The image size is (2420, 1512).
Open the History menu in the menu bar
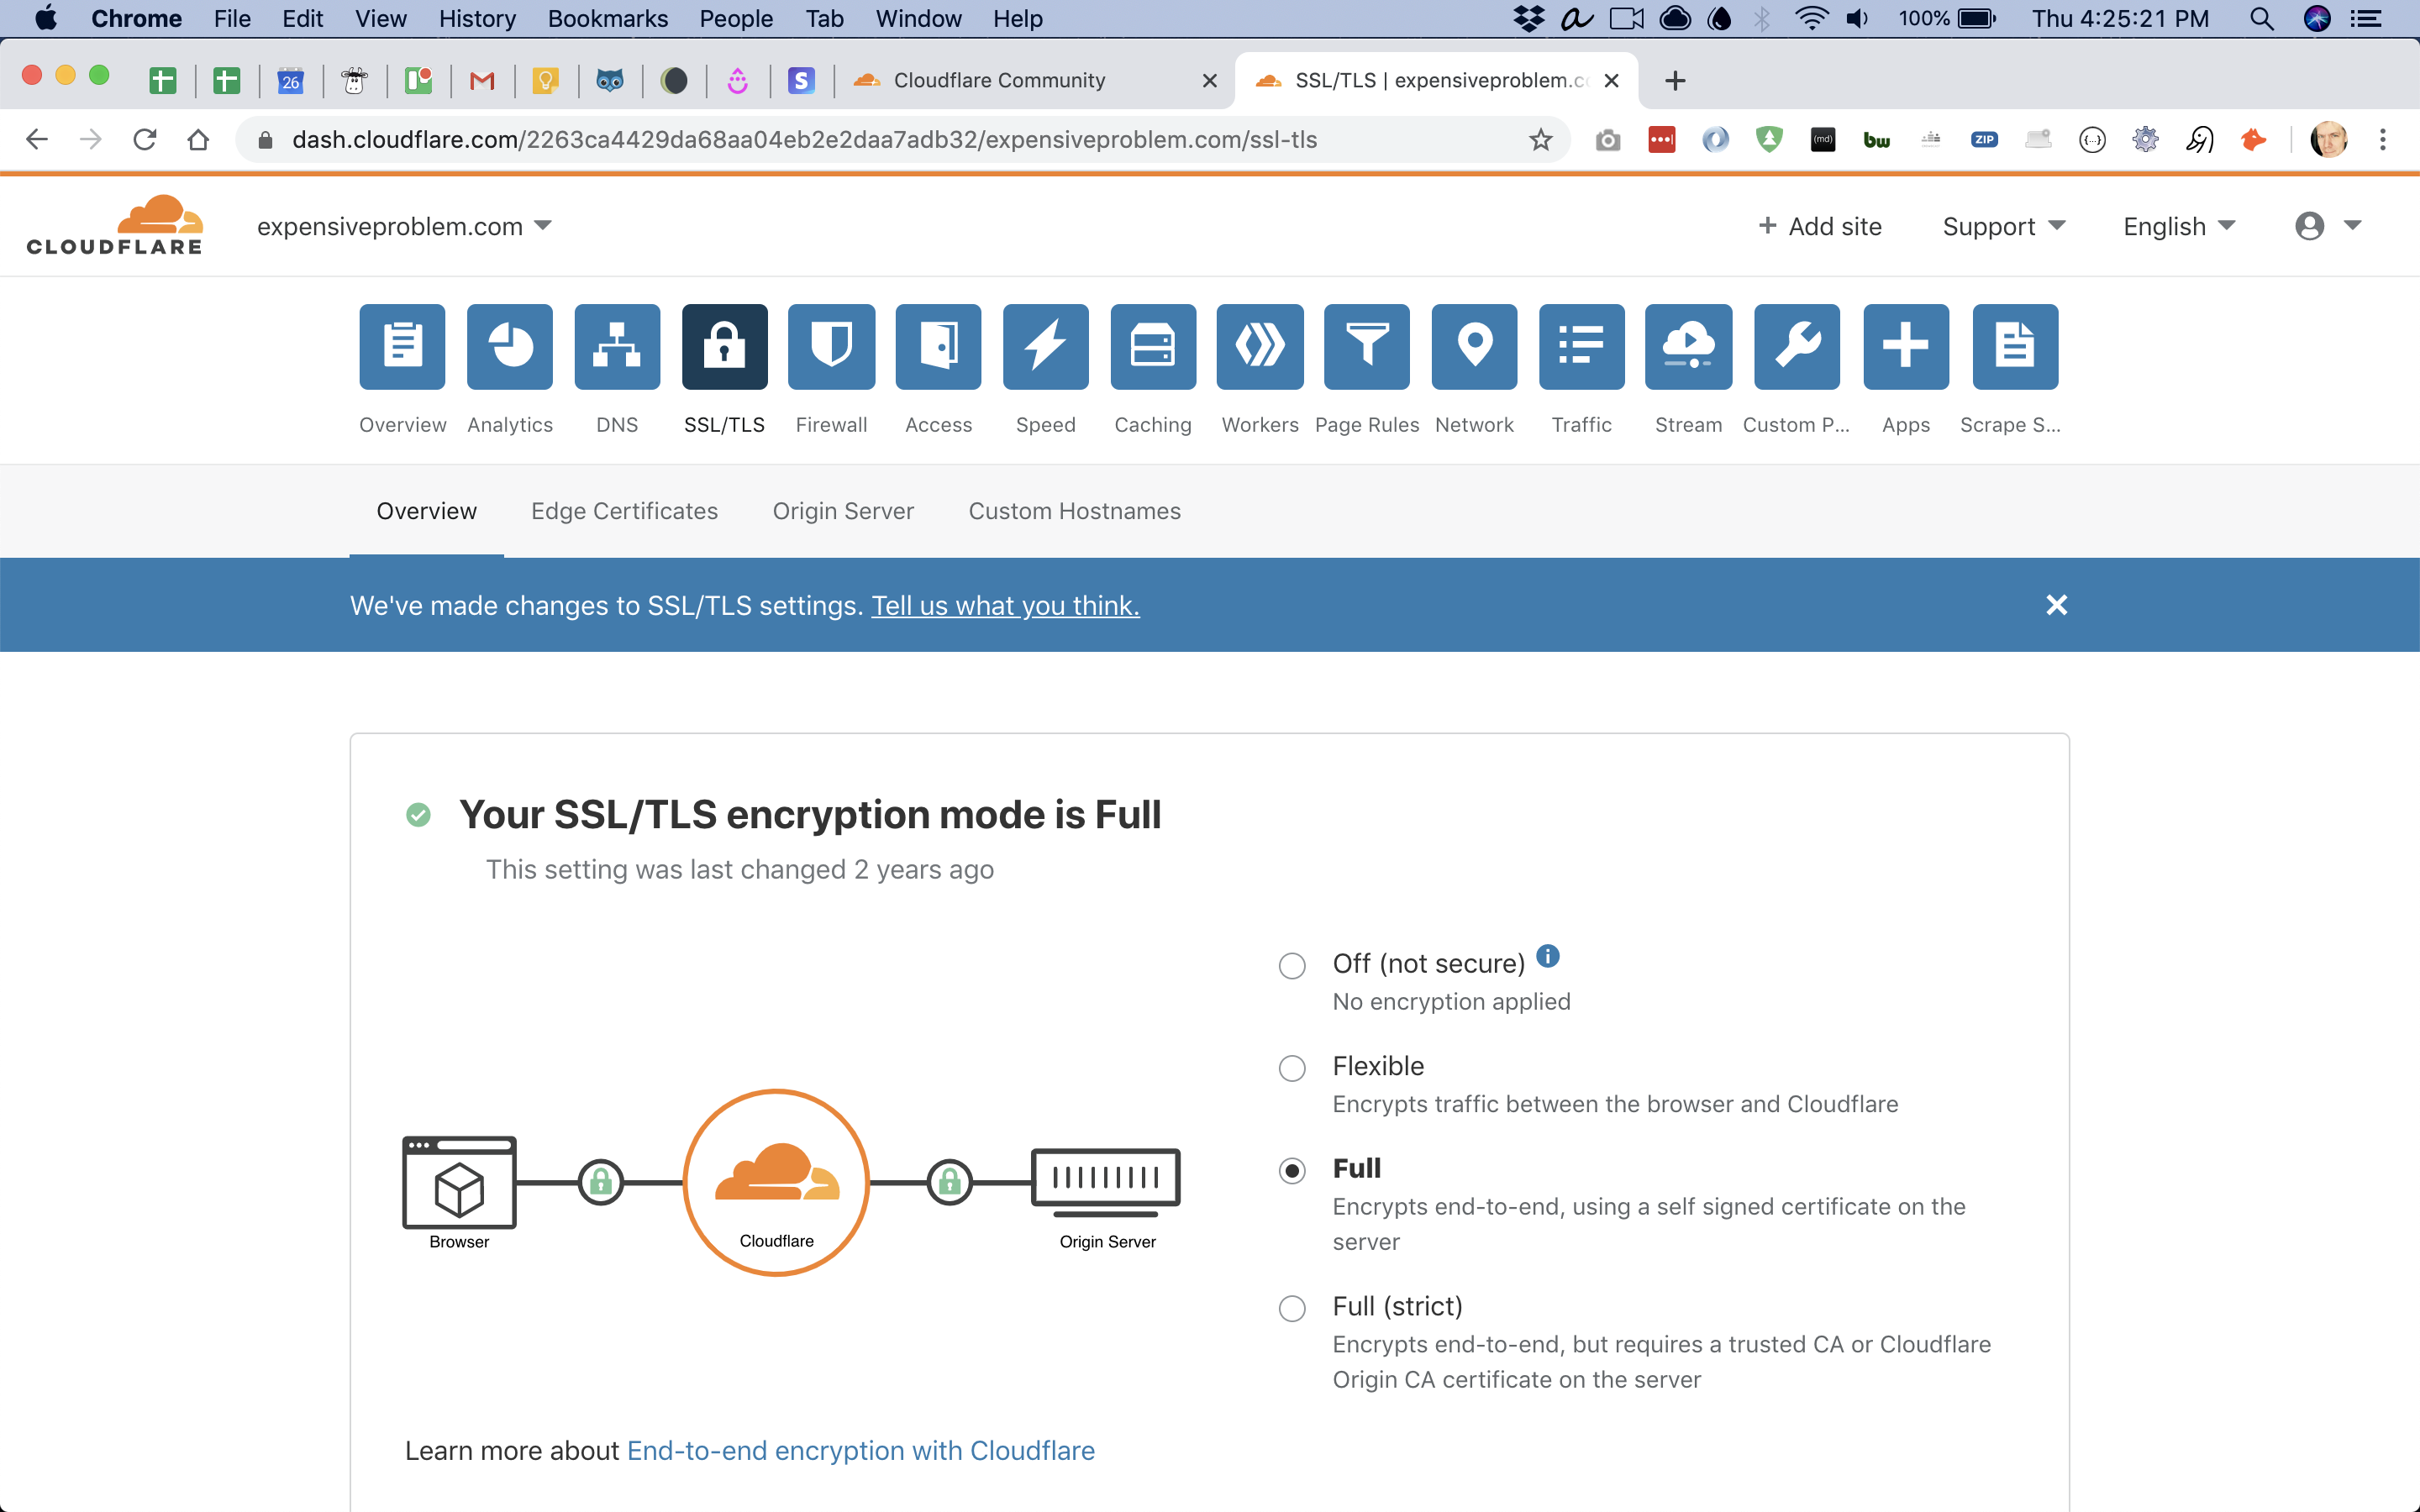coord(477,18)
